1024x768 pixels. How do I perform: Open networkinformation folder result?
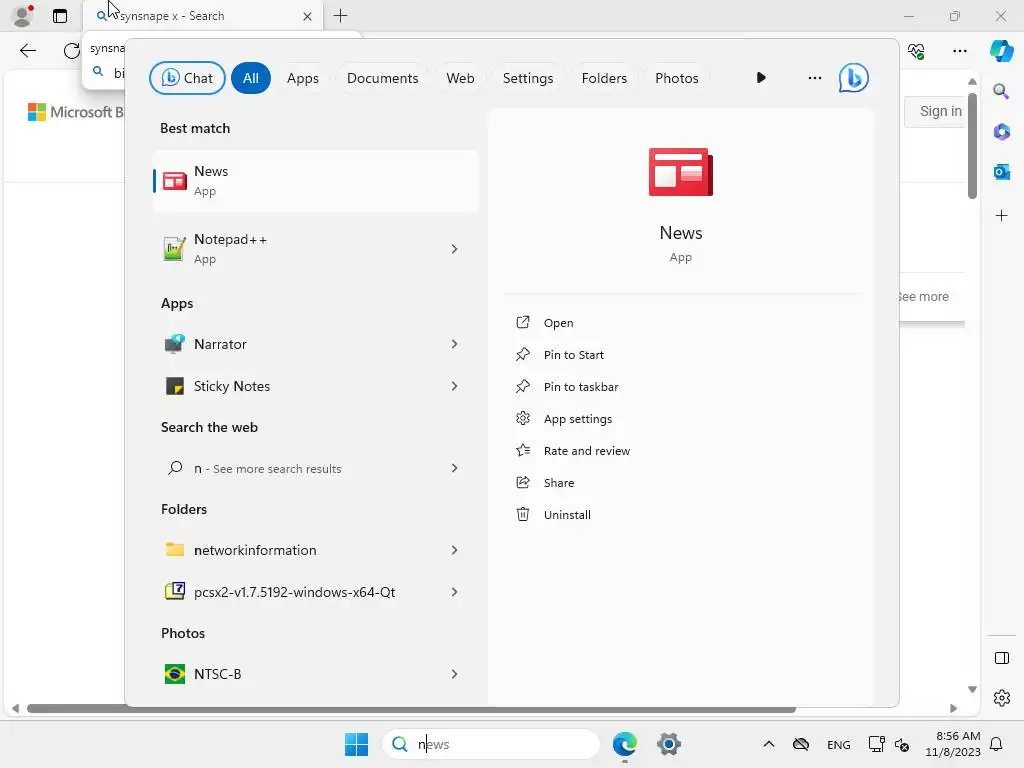click(315, 550)
